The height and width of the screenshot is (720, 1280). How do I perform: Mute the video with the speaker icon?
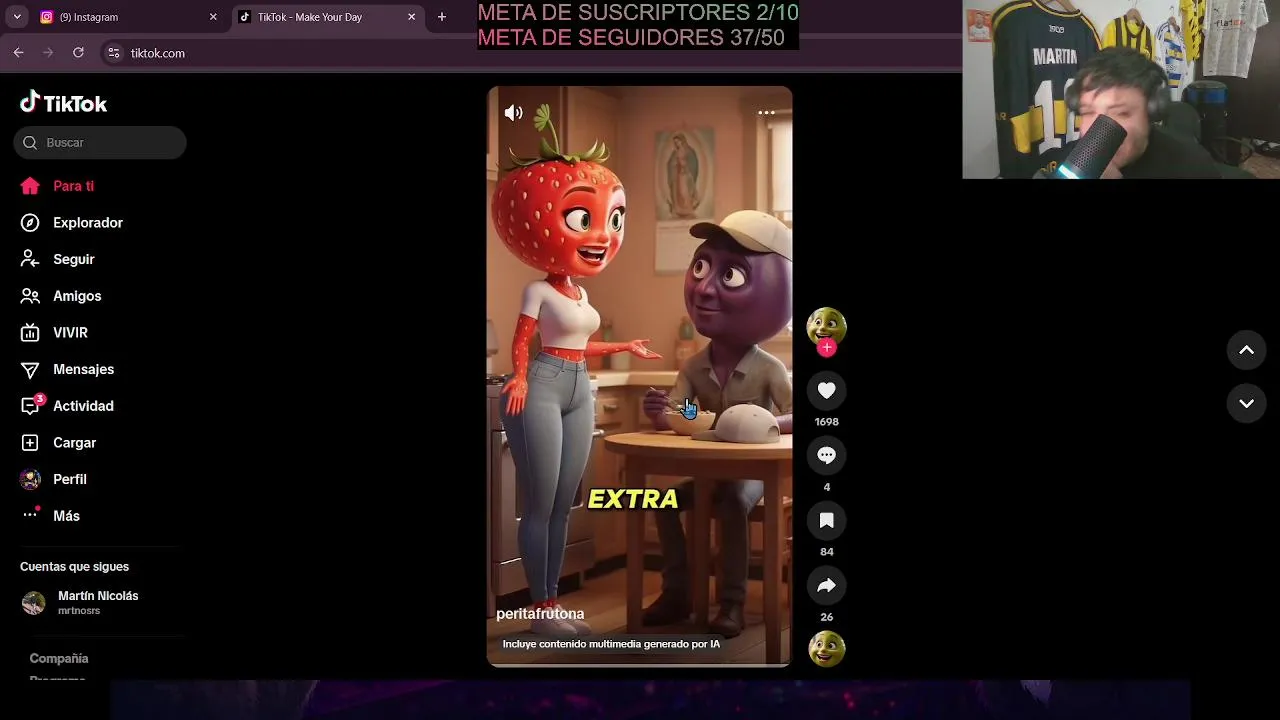pyautogui.click(x=513, y=113)
